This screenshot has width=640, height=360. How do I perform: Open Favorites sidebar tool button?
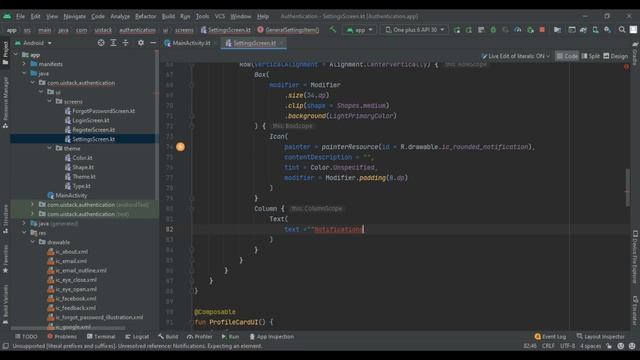point(5,259)
